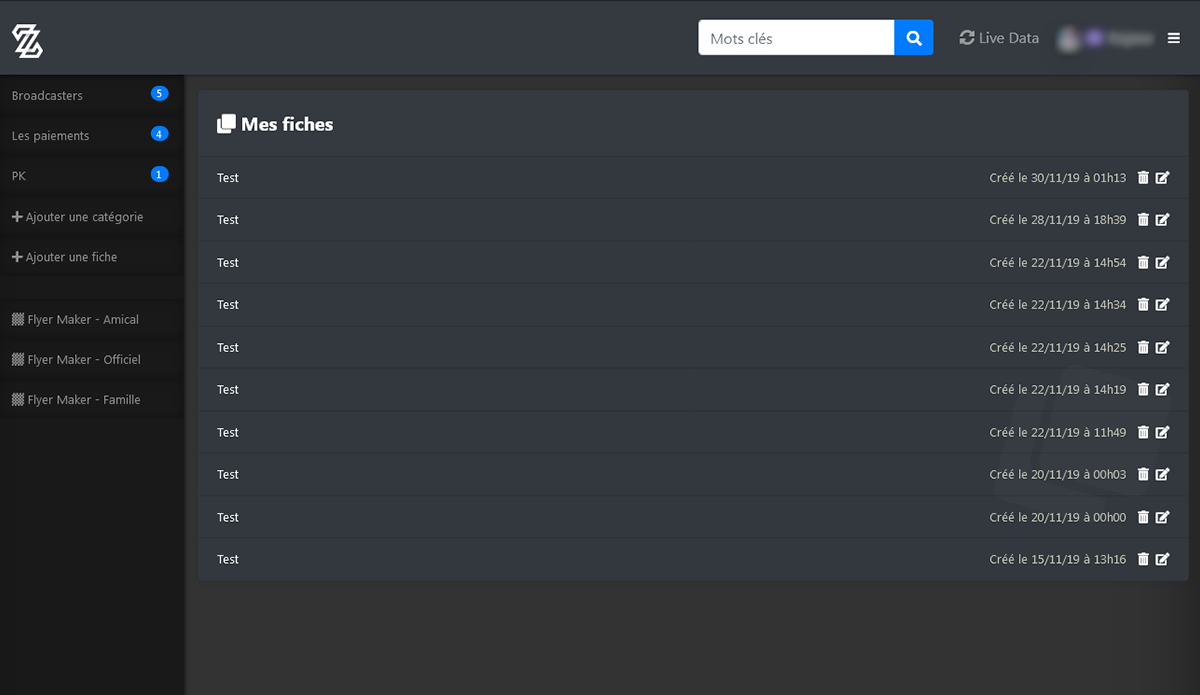Edit the fiche created 22/11/19 à 11h49
Screen dimensions: 1200x695
pos(1162,433)
